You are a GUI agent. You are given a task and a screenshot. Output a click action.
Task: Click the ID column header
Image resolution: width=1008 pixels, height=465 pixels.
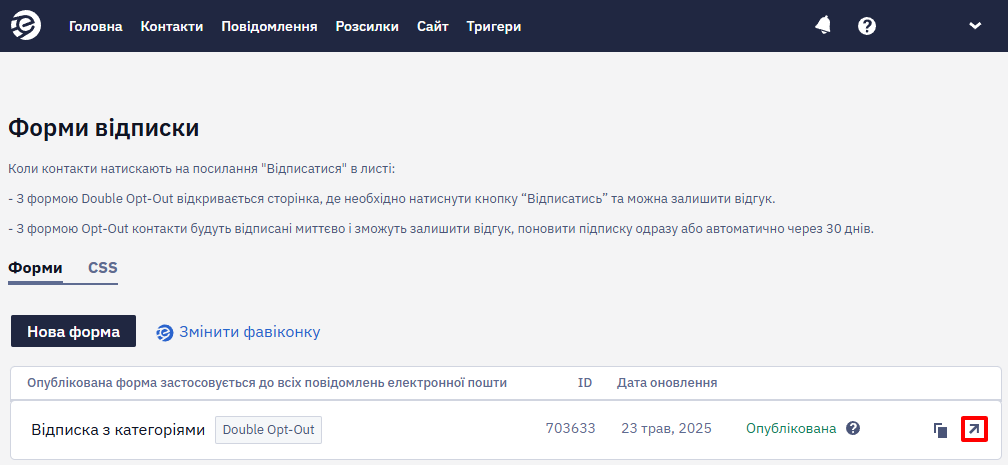click(584, 383)
